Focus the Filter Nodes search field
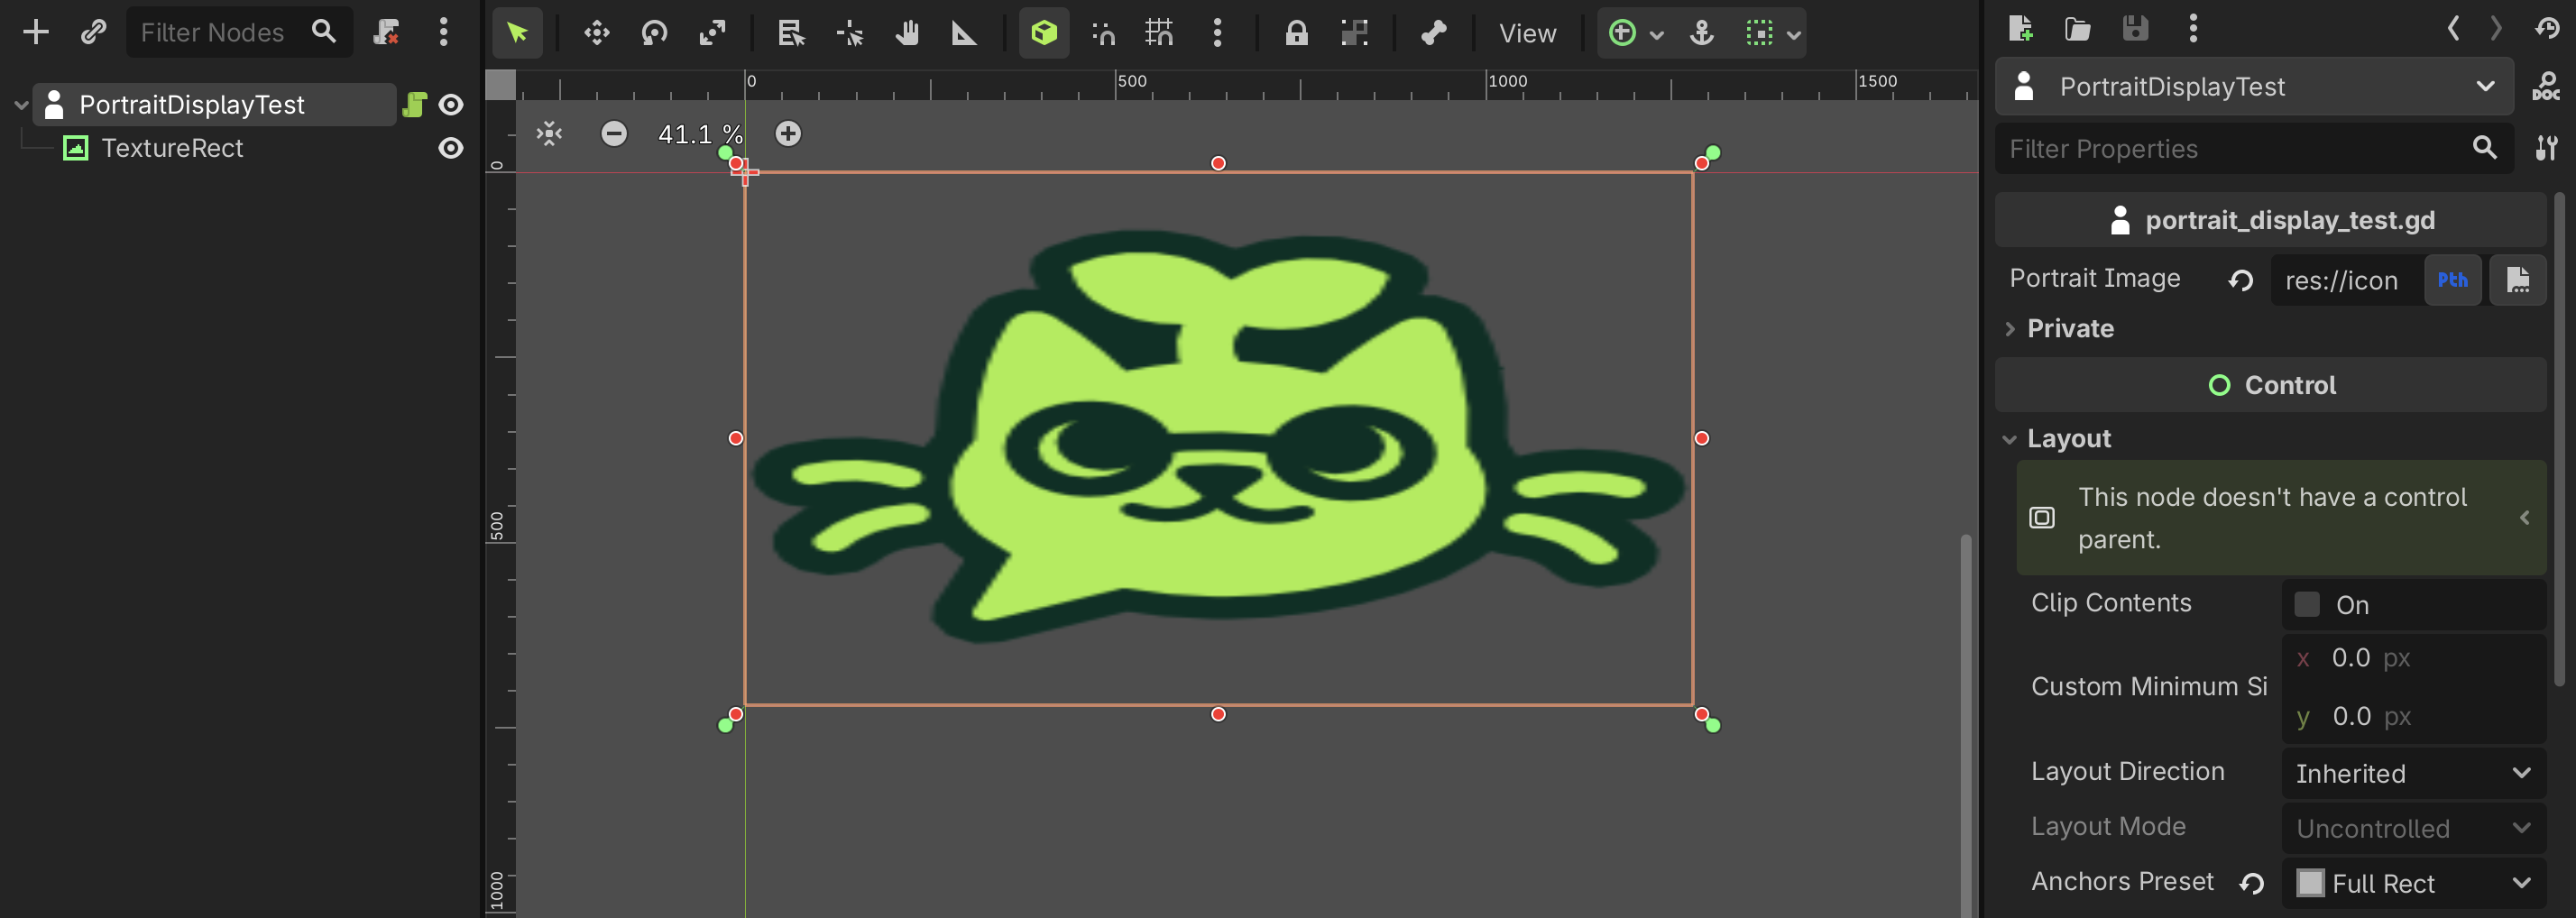 coord(239,33)
